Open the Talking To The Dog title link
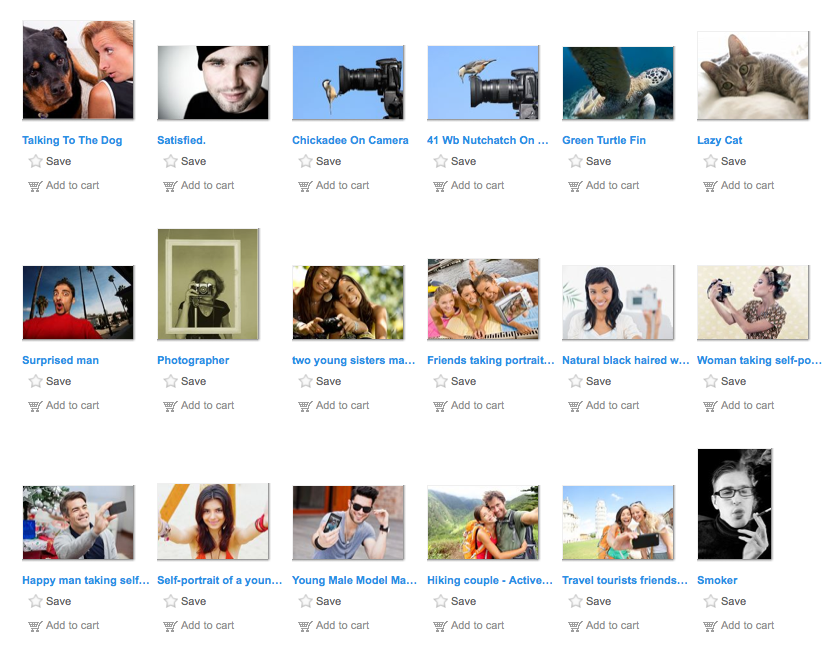The height and width of the screenshot is (652, 825). [x=72, y=141]
